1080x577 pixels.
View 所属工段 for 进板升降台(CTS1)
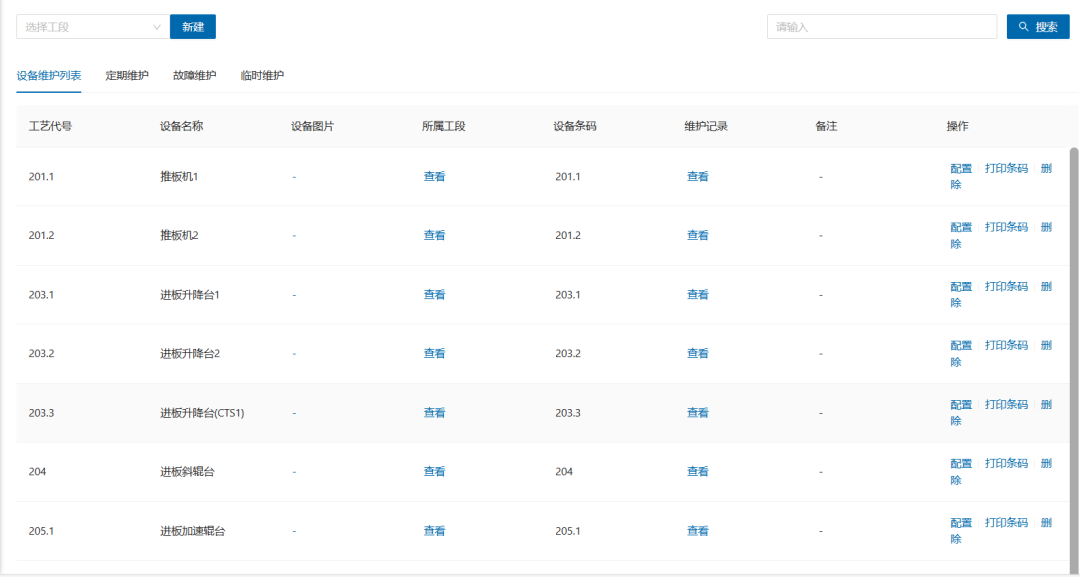click(435, 413)
